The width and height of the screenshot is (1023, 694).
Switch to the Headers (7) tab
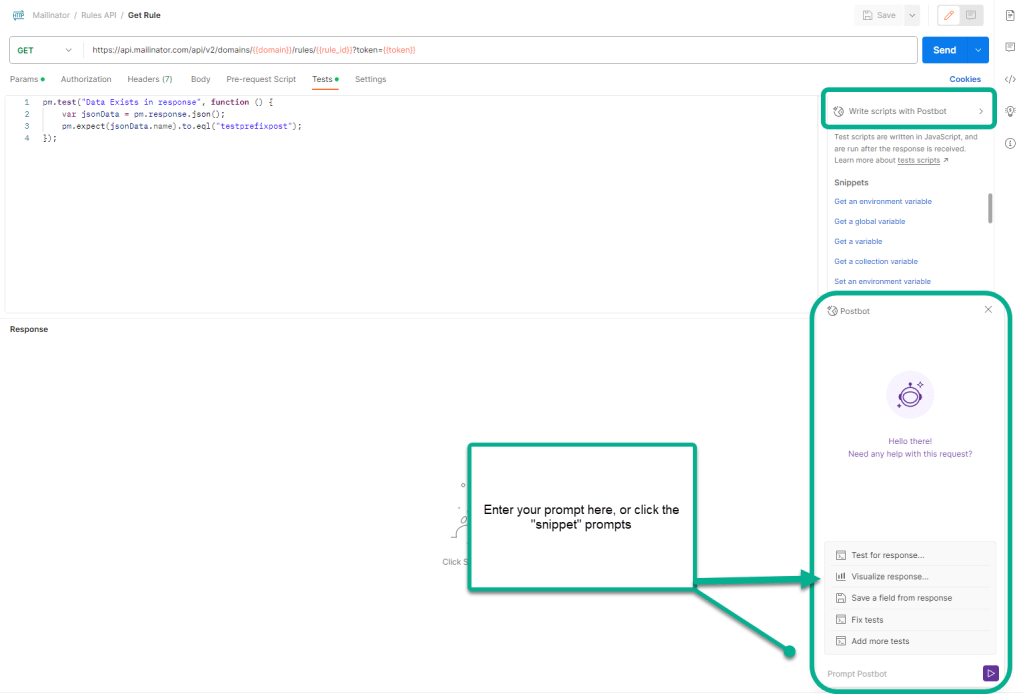[149, 79]
